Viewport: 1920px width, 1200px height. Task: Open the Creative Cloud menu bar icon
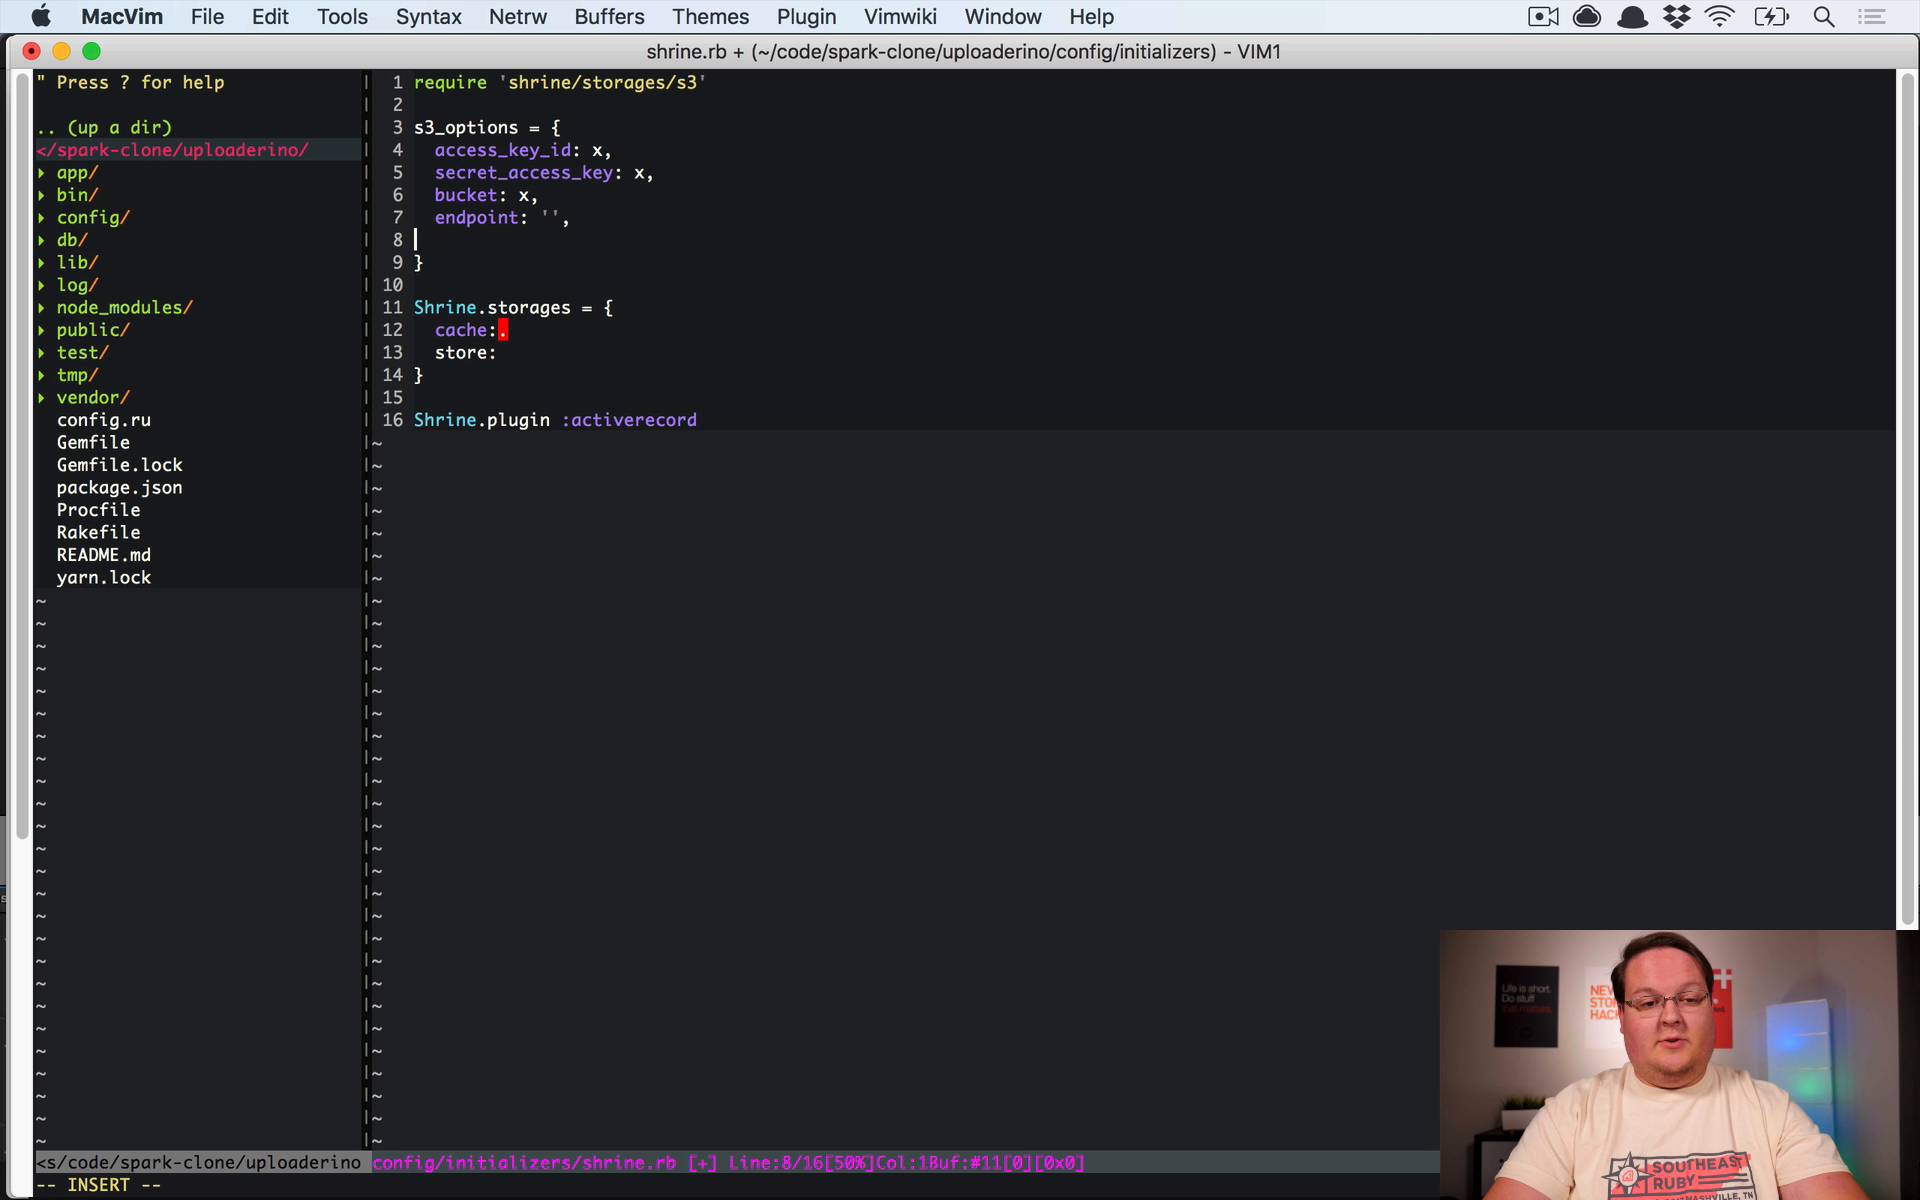[x=1587, y=16]
